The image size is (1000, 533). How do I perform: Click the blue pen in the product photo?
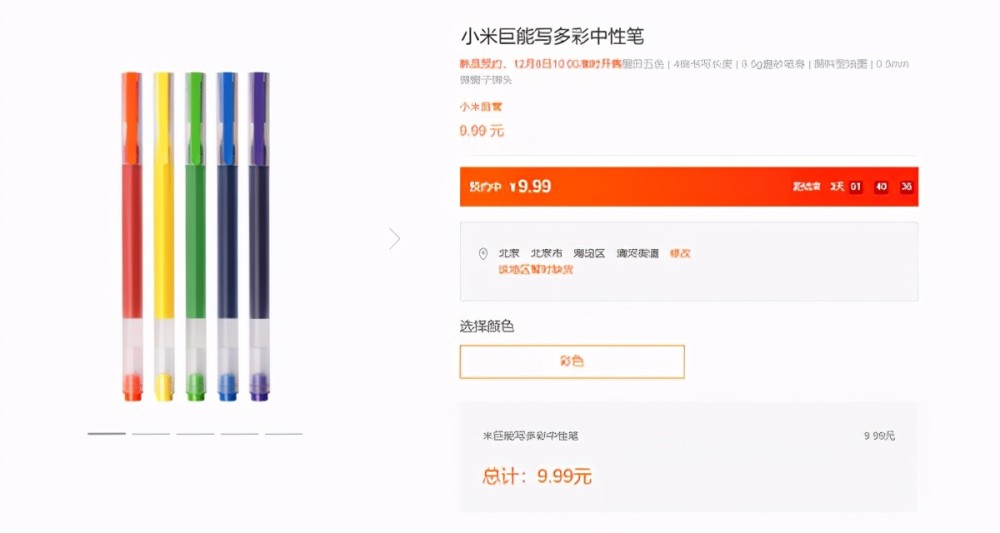click(x=227, y=237)
